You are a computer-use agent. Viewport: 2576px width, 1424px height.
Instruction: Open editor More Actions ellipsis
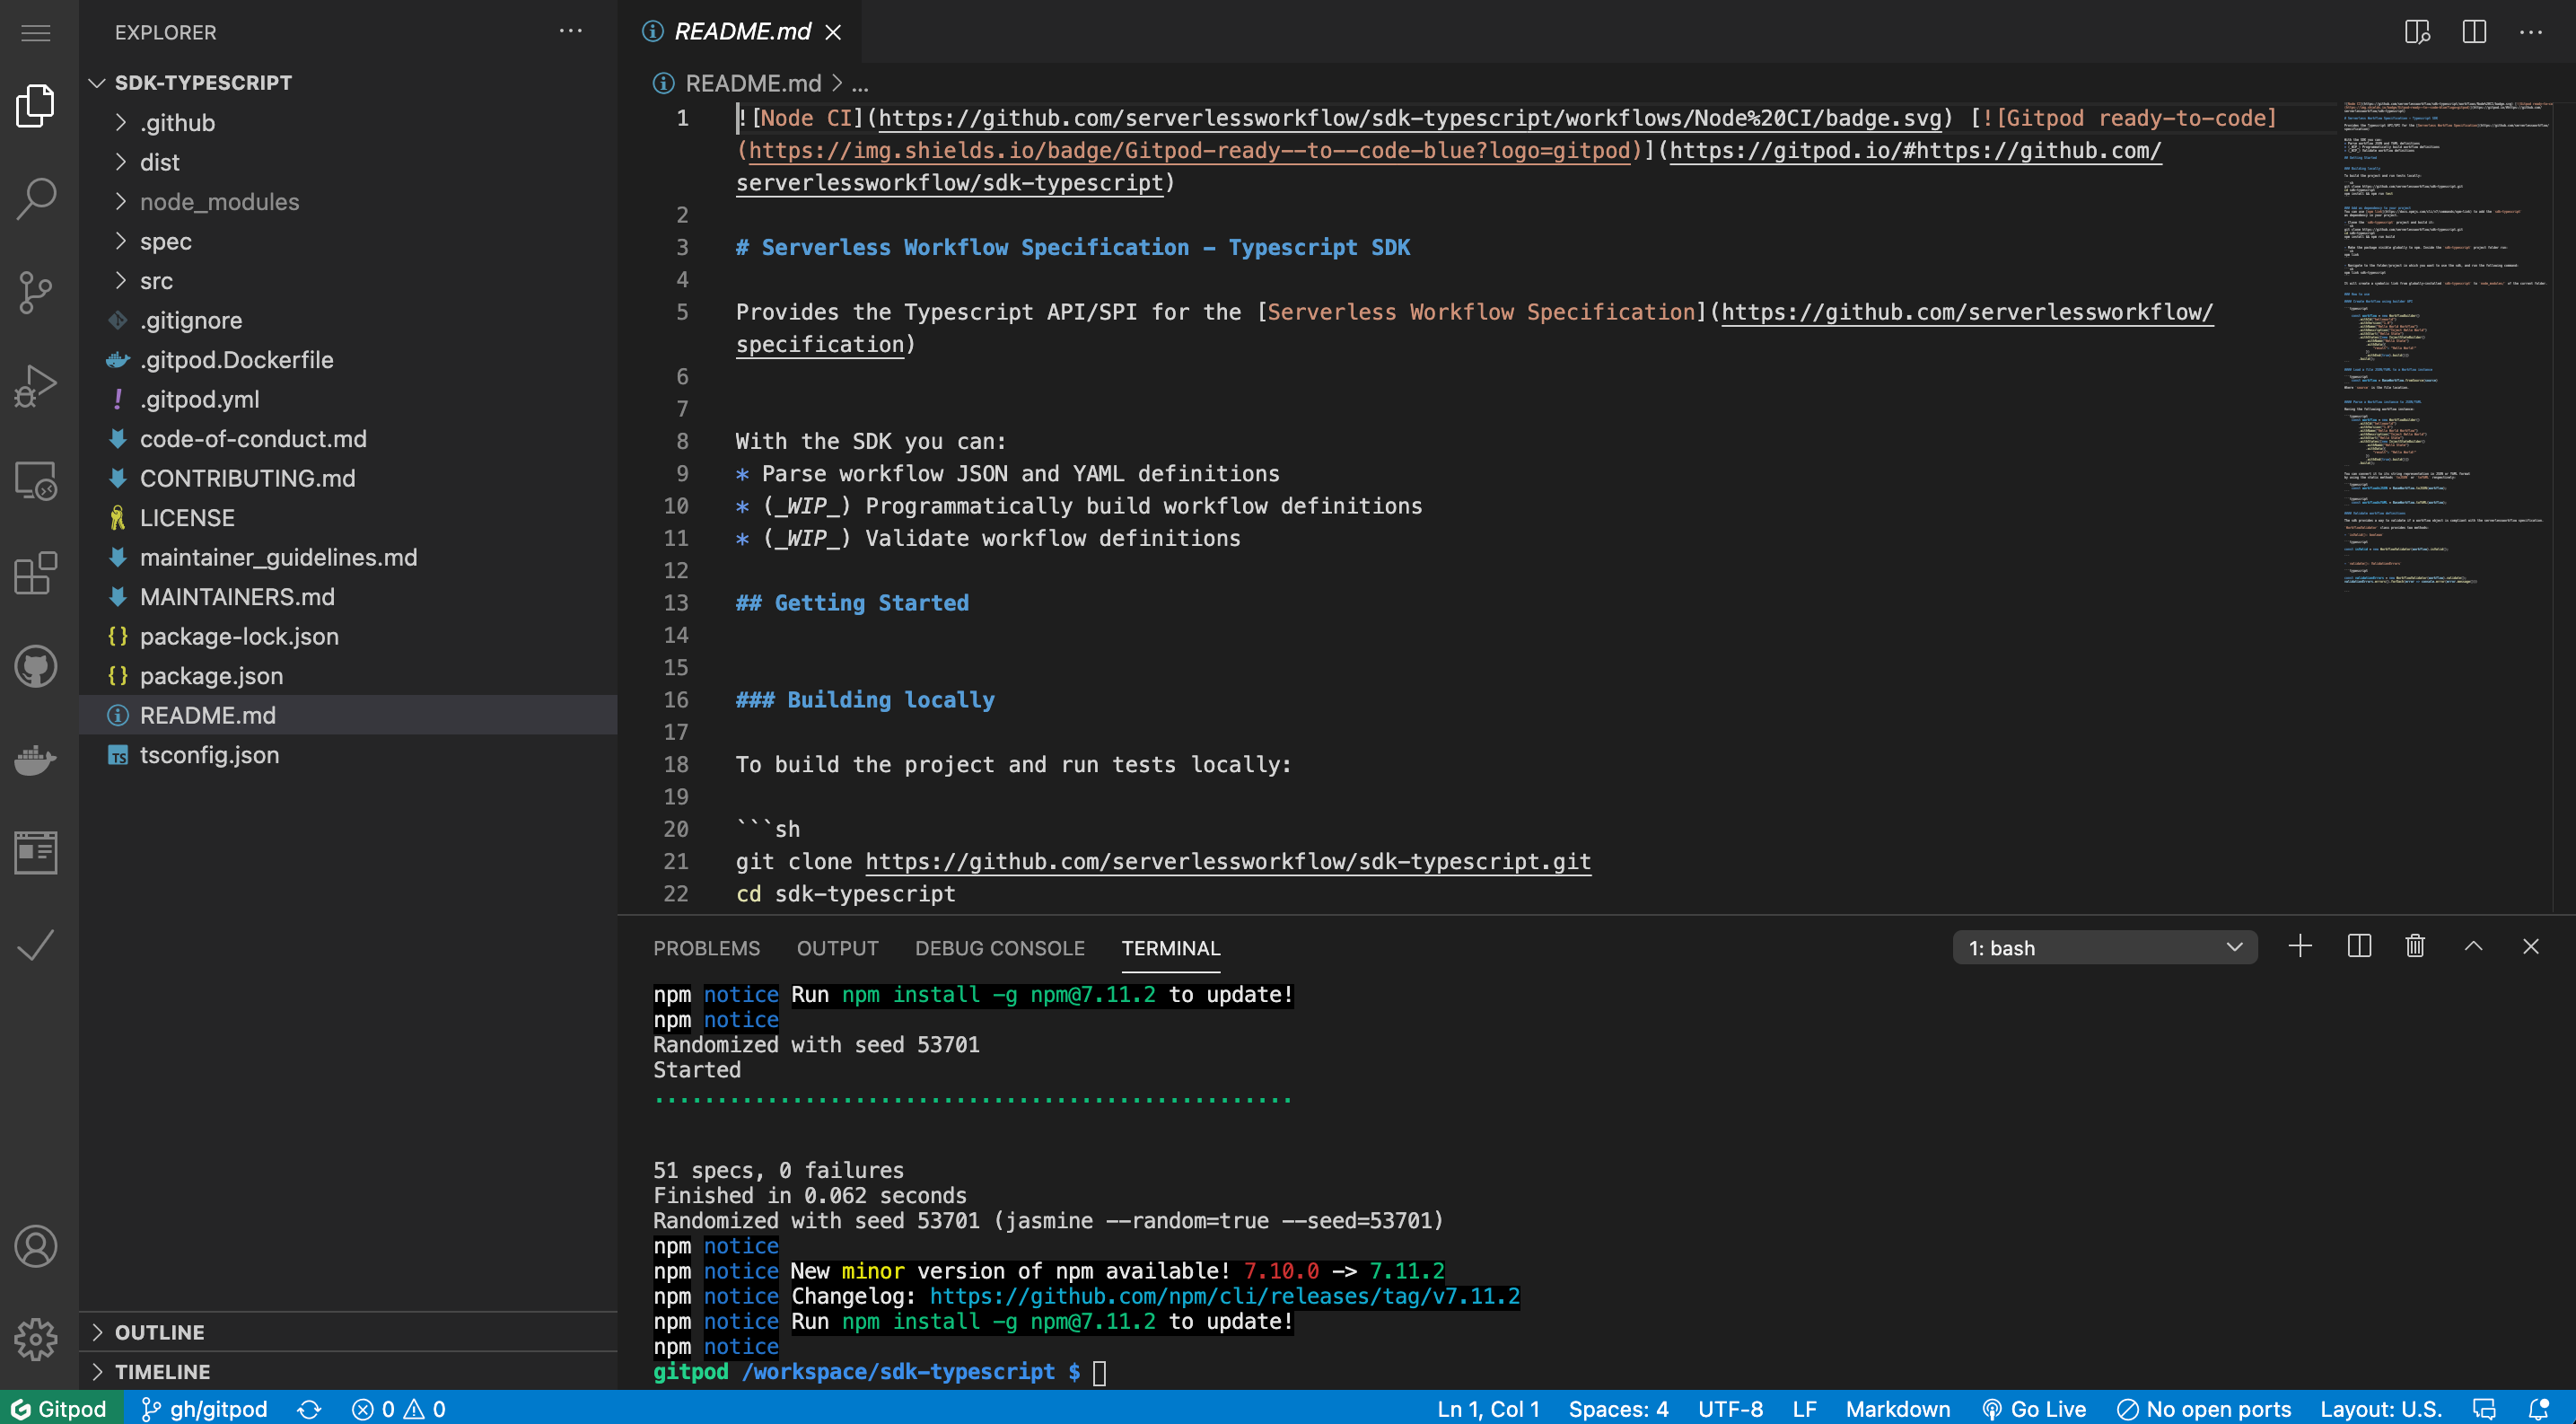click(2531, 32)
